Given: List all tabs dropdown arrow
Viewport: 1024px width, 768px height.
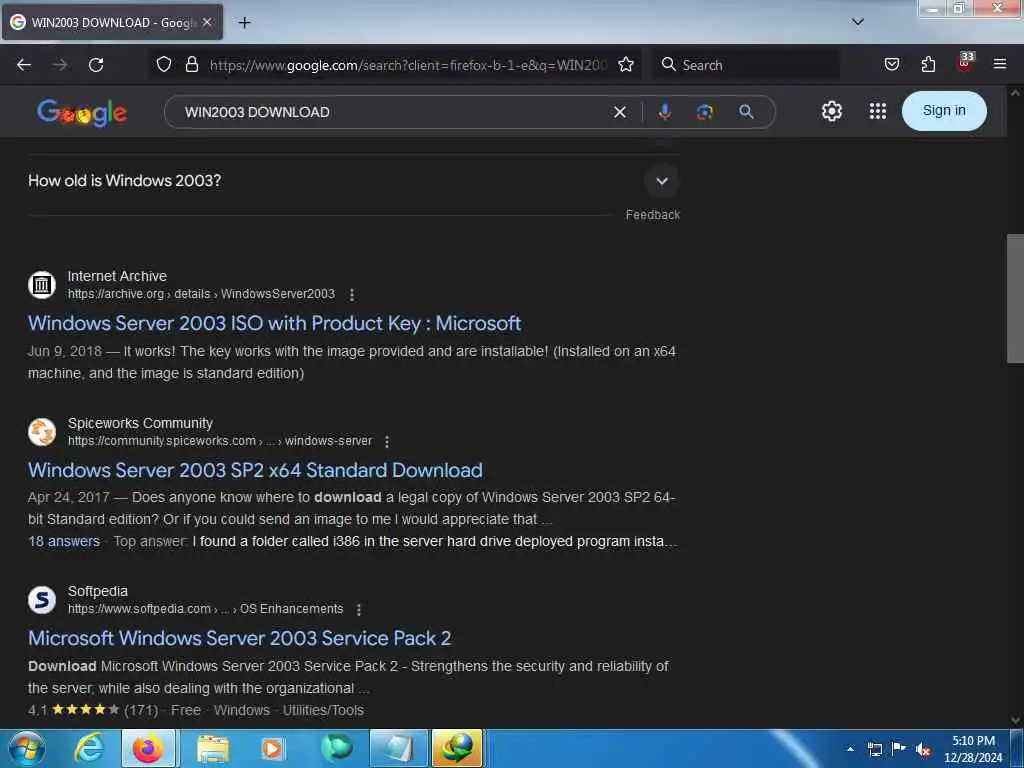Looking at the screenshot, I should (857, 22).
